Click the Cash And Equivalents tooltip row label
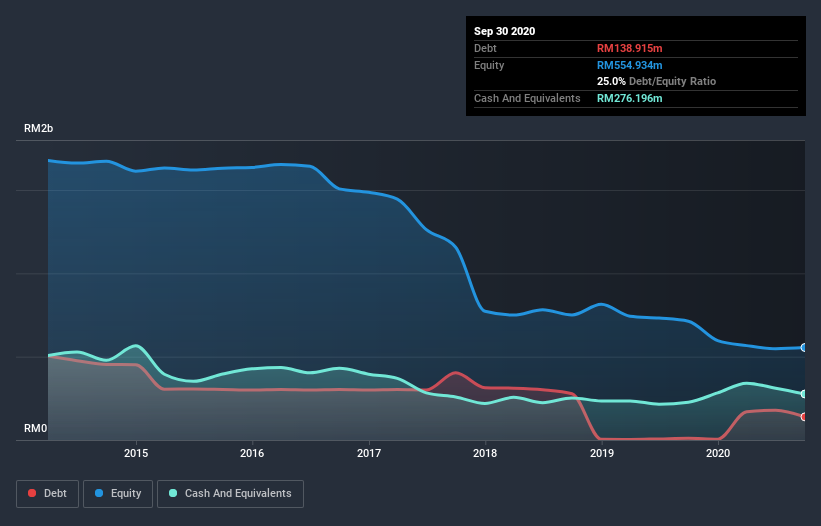821x526 pixels. tap(527, 98)
